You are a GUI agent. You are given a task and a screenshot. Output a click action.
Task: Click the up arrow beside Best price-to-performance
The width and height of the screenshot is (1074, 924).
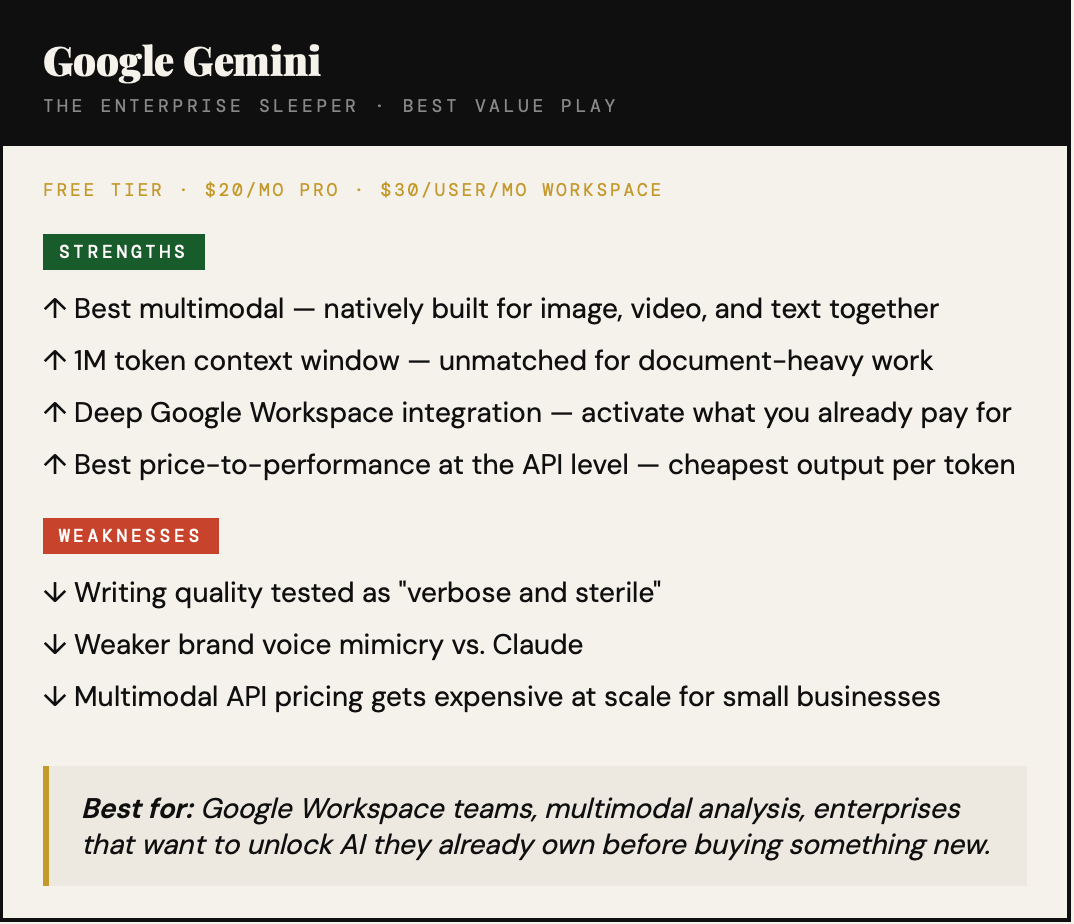tap(55, 464)
